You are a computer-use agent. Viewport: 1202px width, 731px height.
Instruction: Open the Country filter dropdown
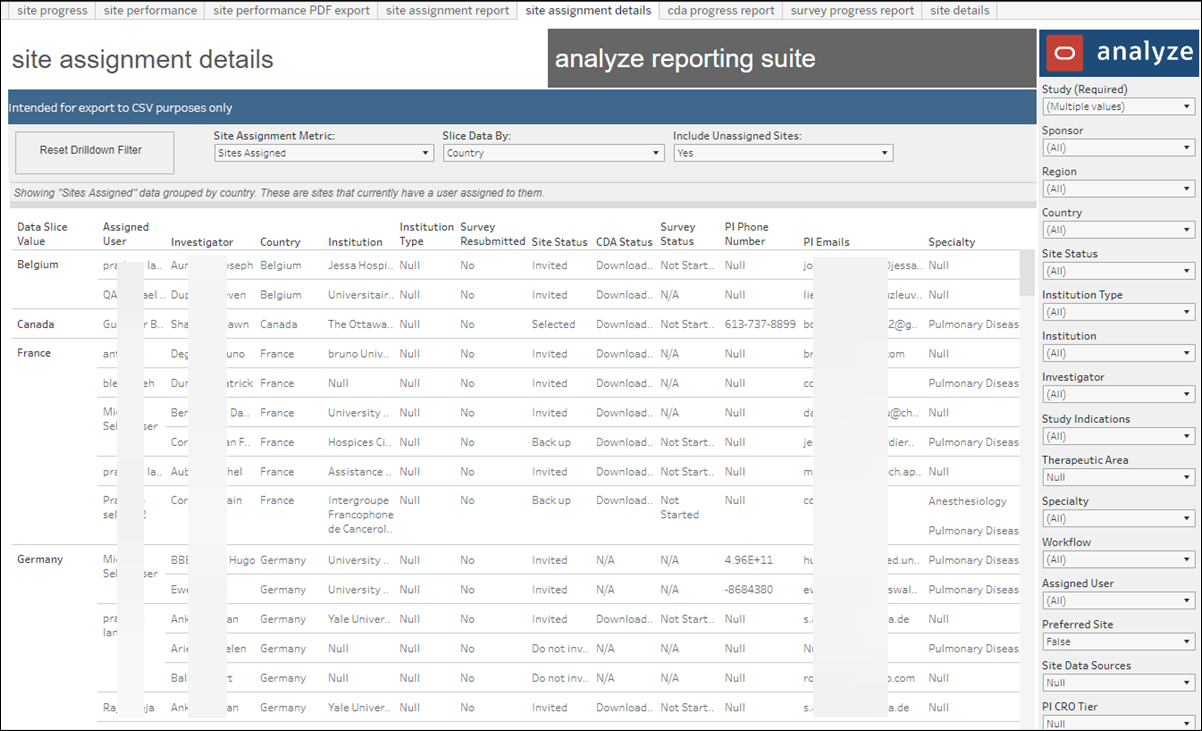click(x=1118, y=230)
